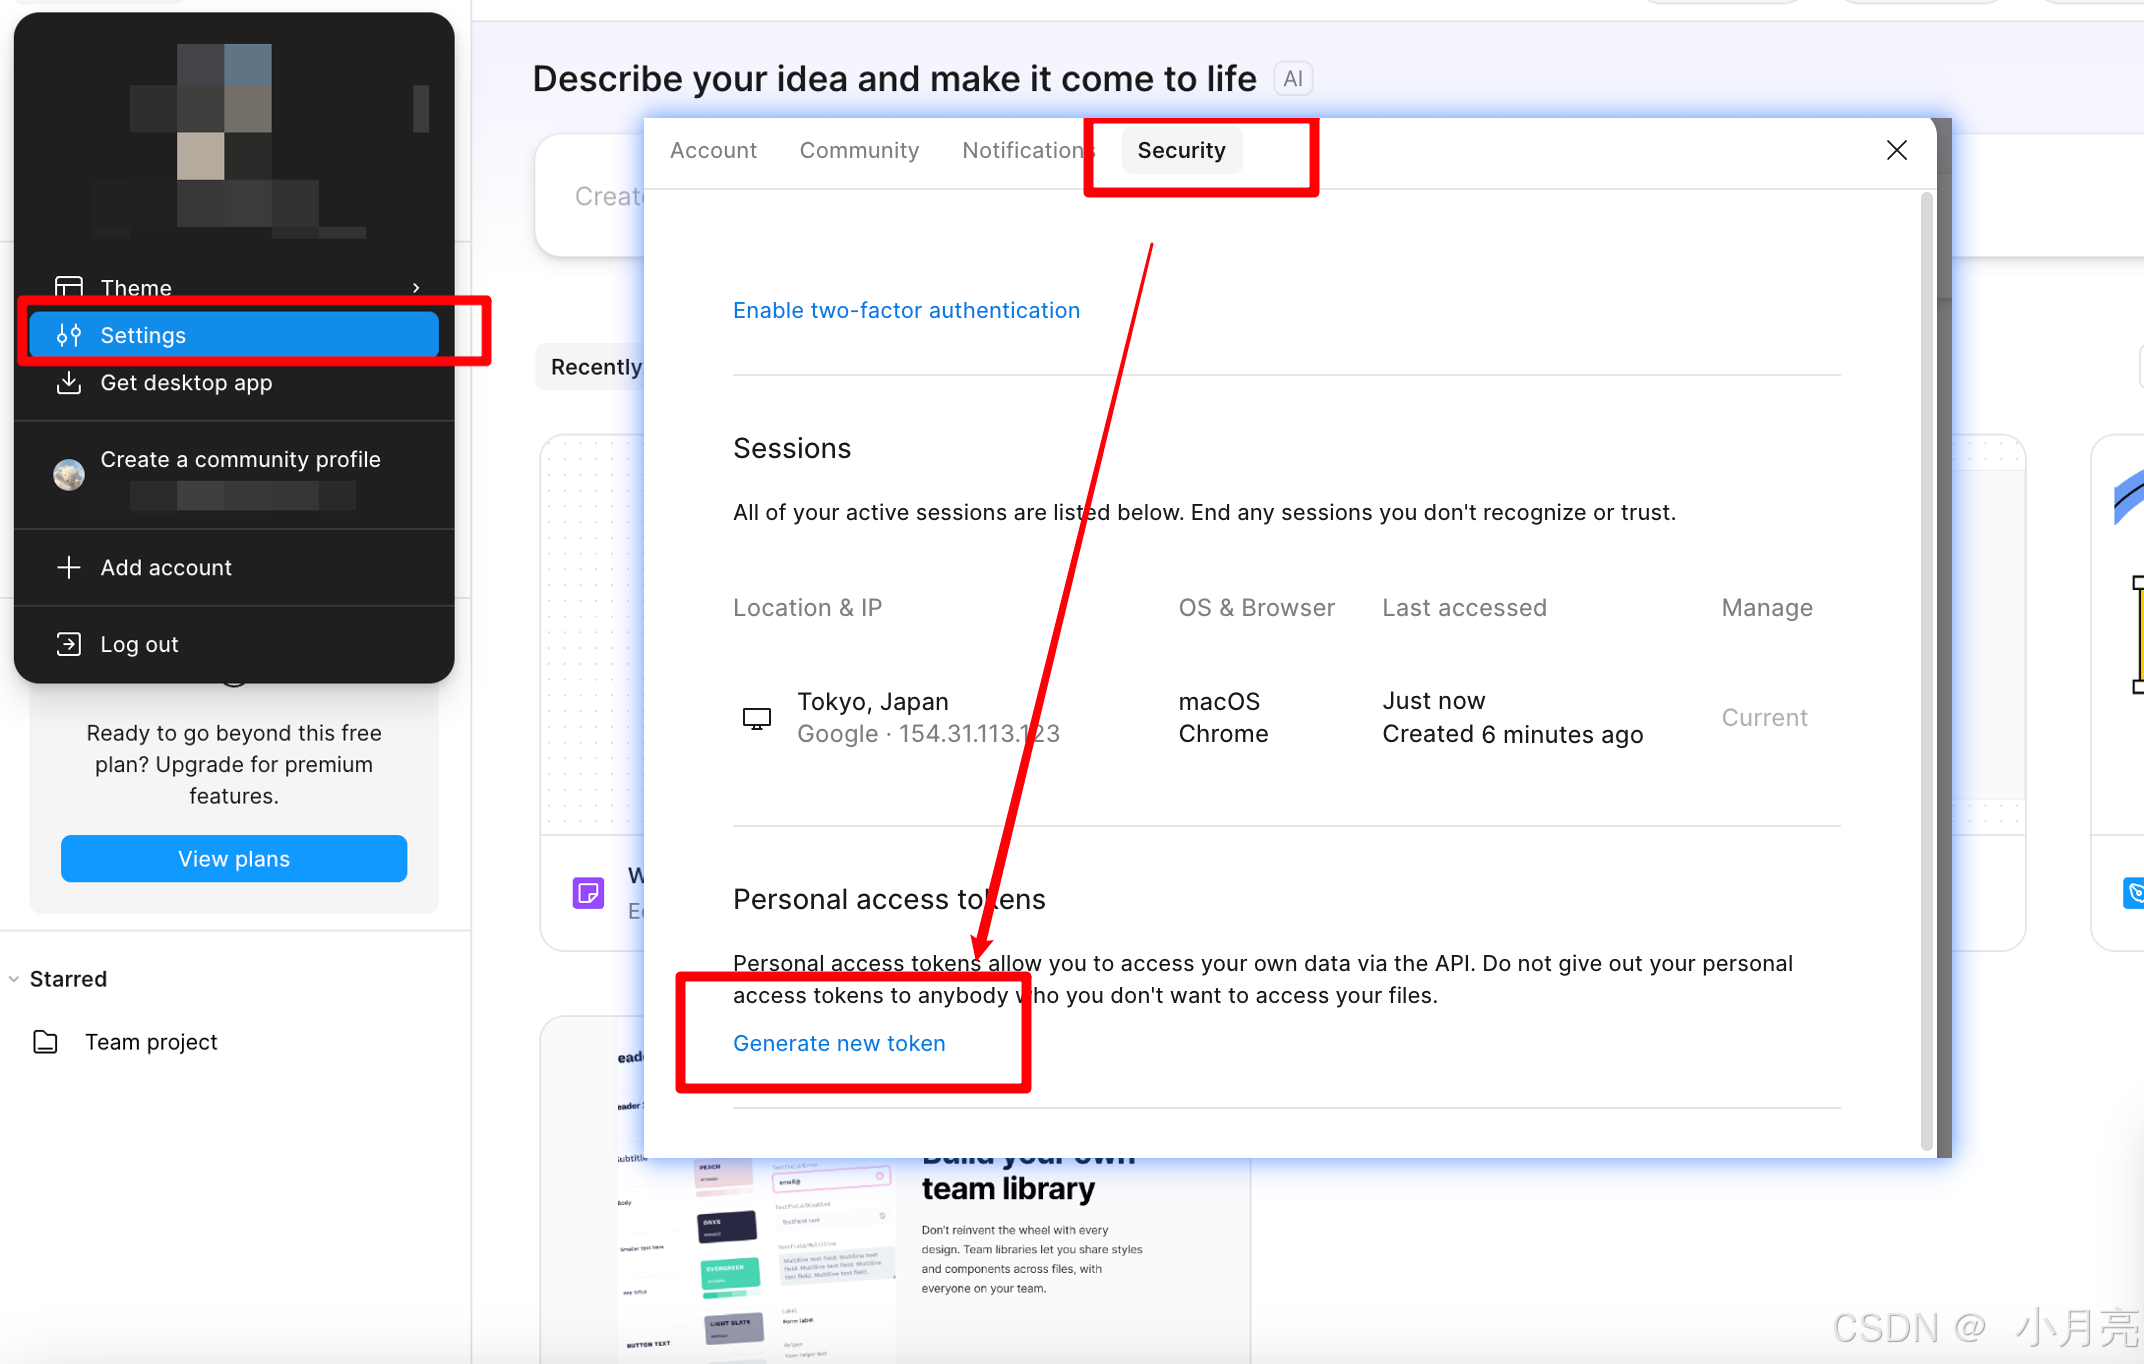Screen dimensions: 2144x1364
Task: Click the community profile avatar icon
Action: (x=69, y=475)
